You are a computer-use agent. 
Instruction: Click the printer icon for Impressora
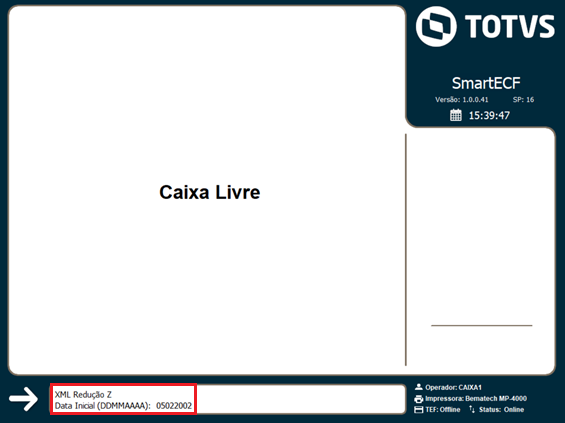click(418, 398)
